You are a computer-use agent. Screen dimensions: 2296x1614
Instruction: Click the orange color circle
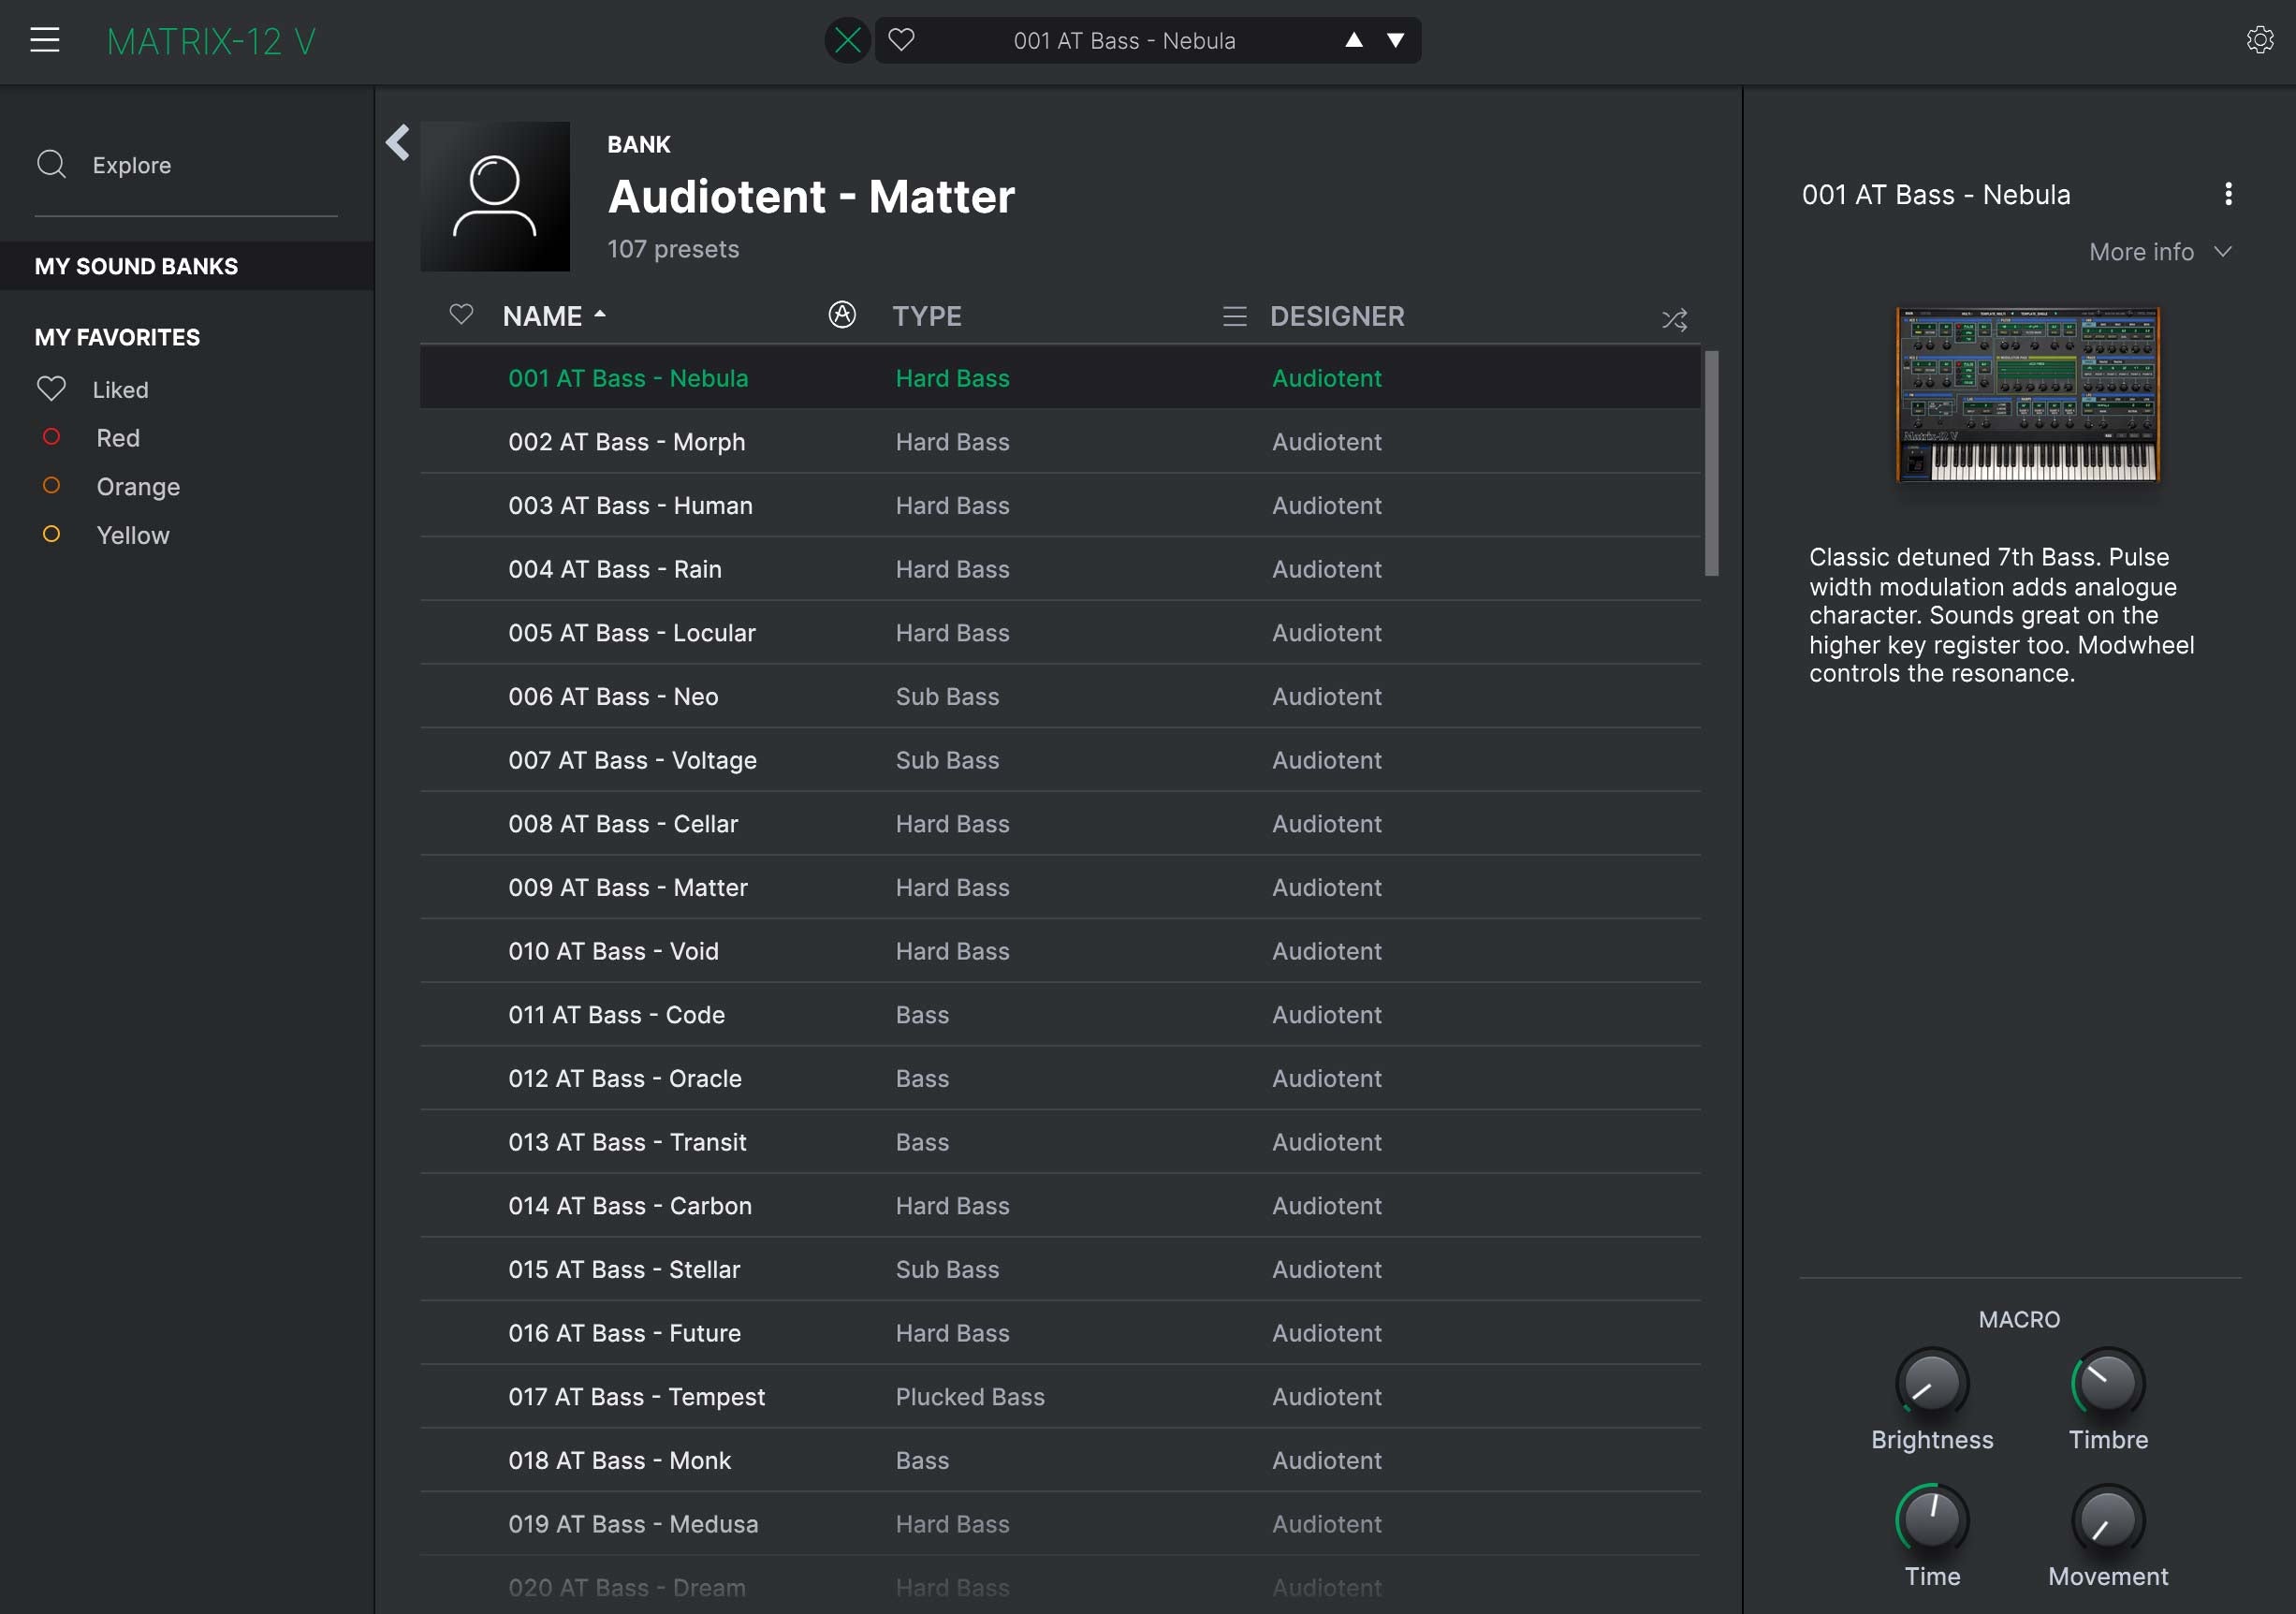[x=51, y=485]
